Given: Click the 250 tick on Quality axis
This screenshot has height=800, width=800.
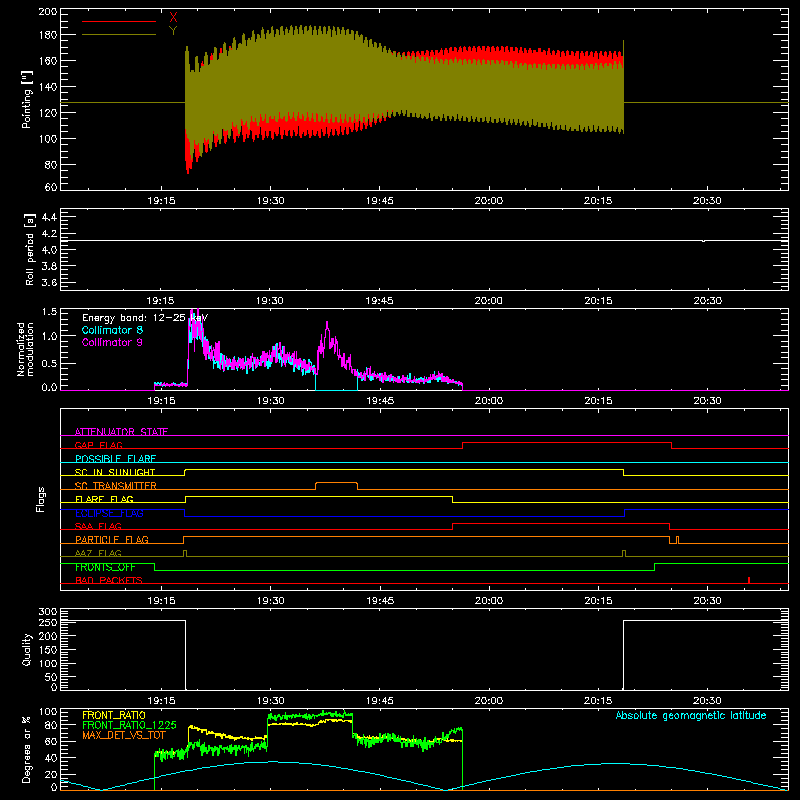Looking at the screenshot, I should 48,623.
